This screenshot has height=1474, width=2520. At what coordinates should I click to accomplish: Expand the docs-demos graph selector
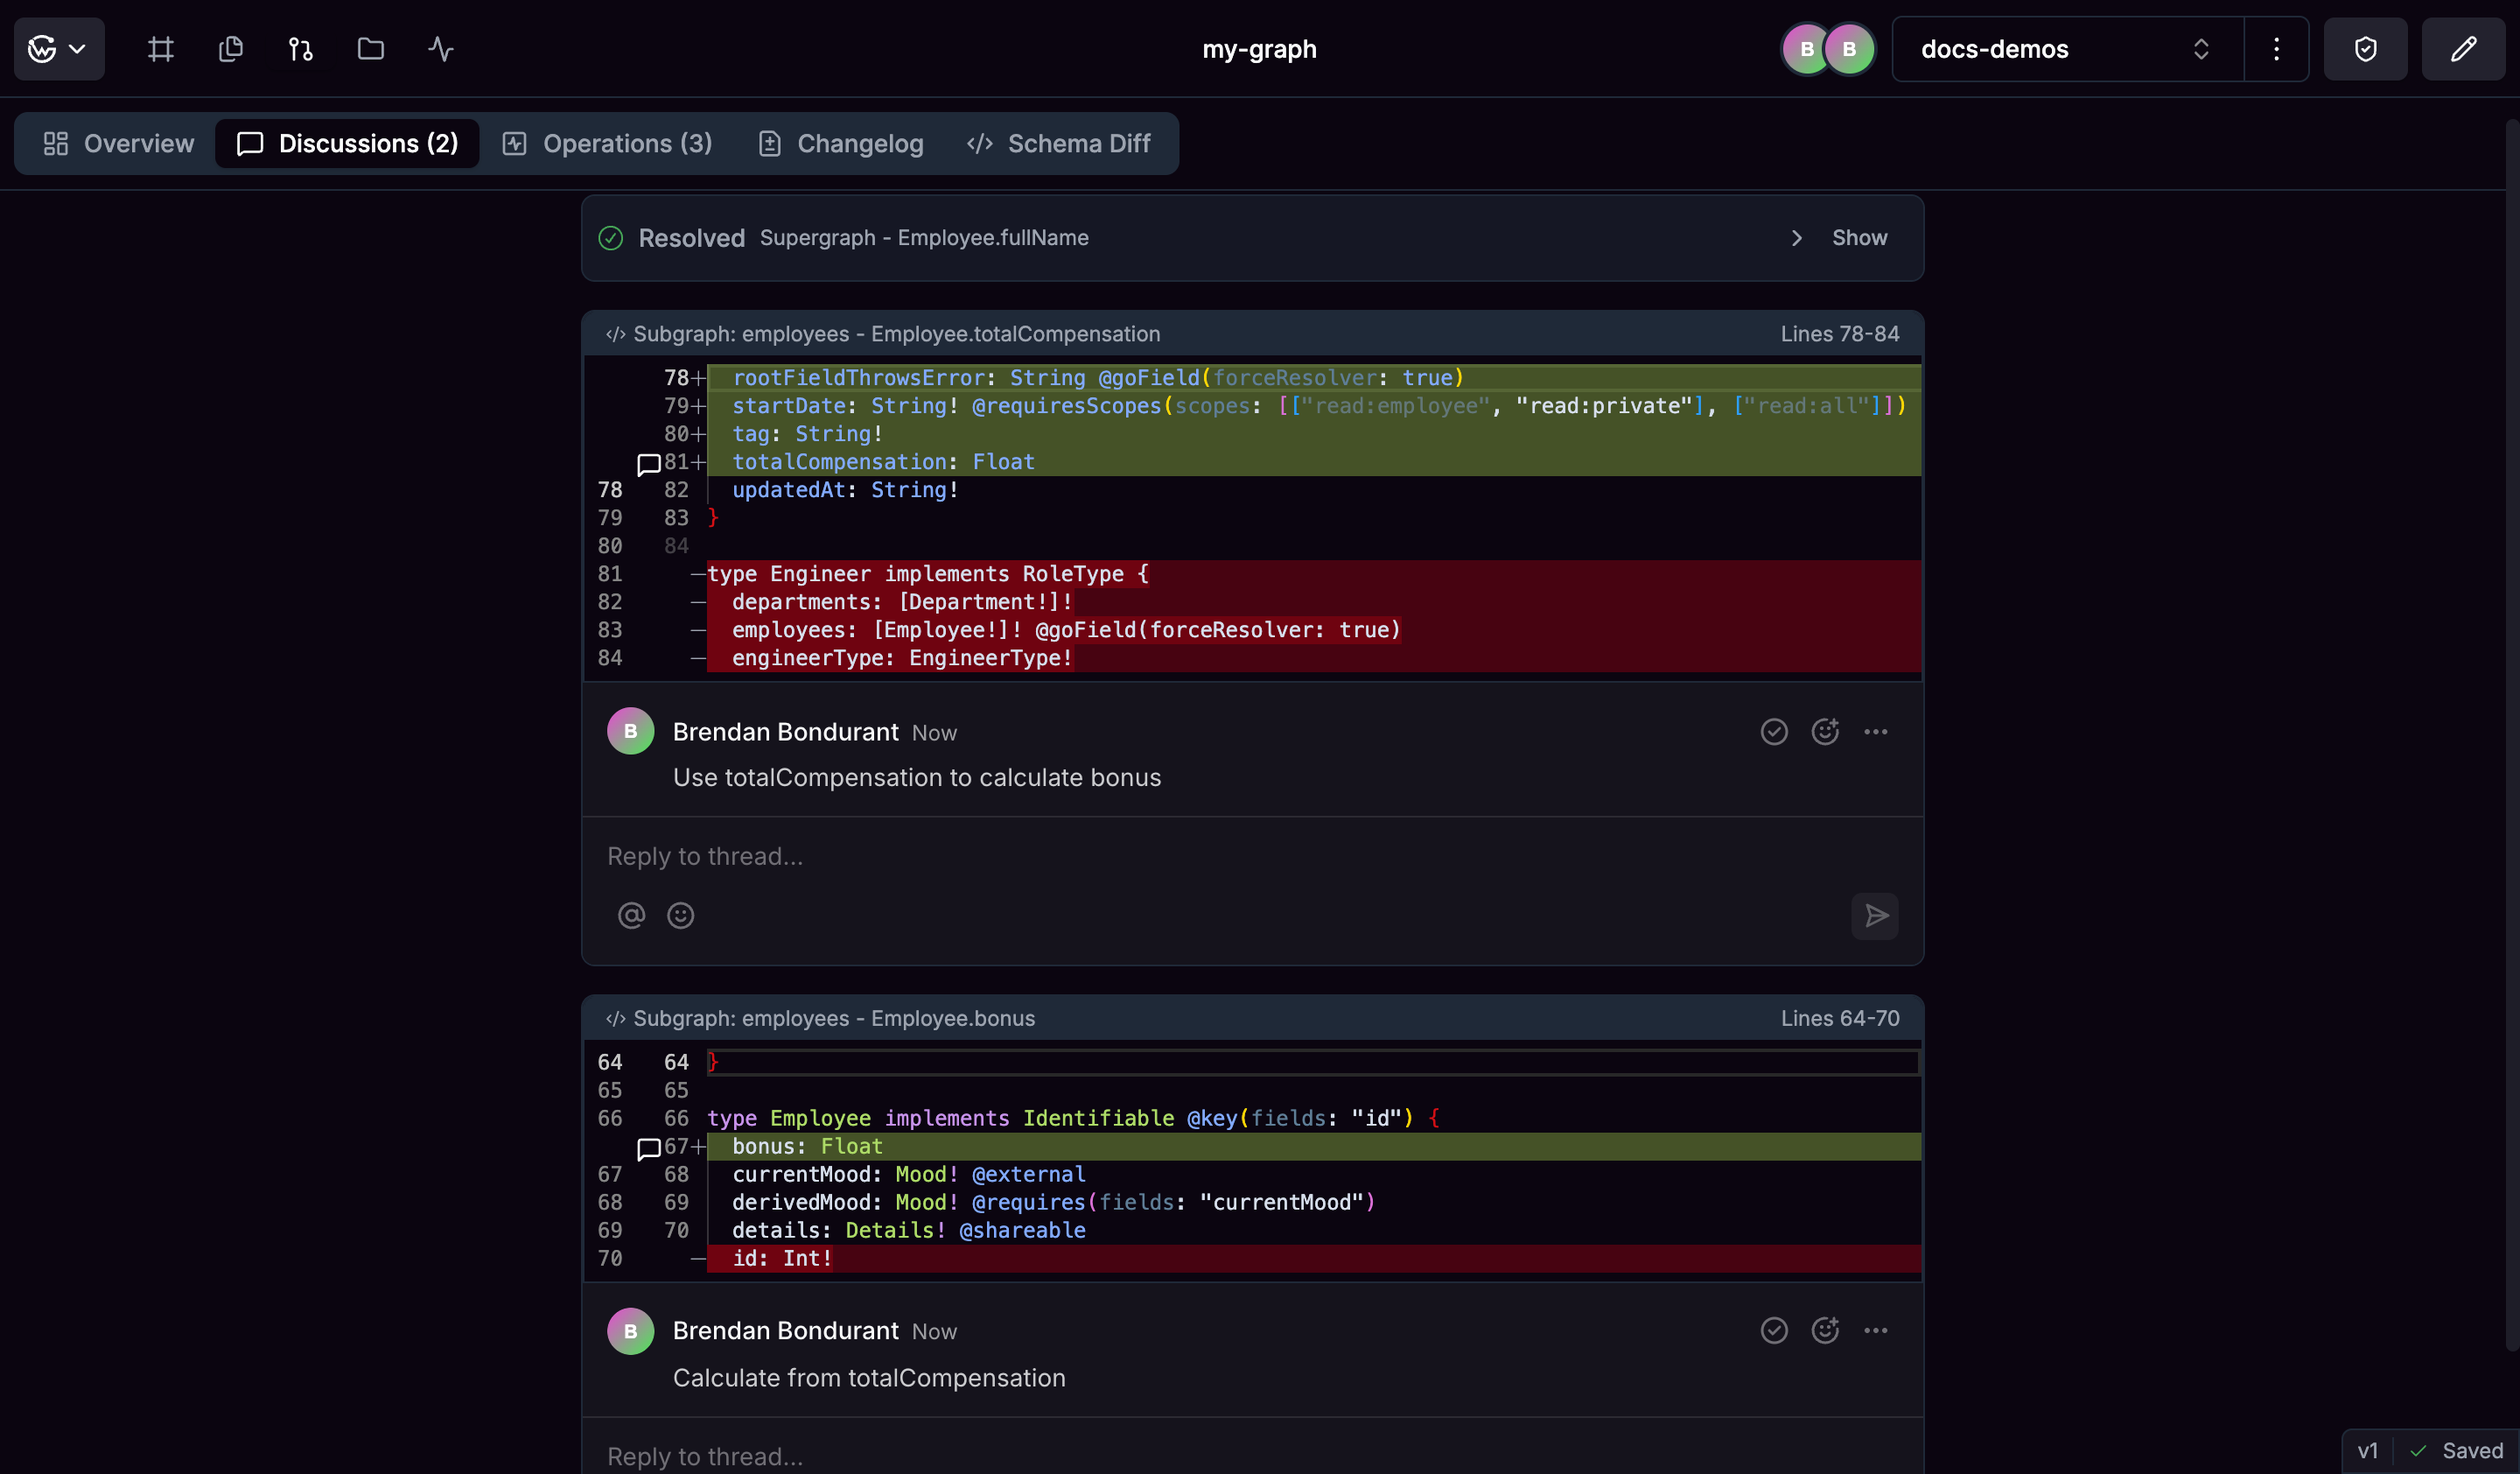pos(2201,48)
